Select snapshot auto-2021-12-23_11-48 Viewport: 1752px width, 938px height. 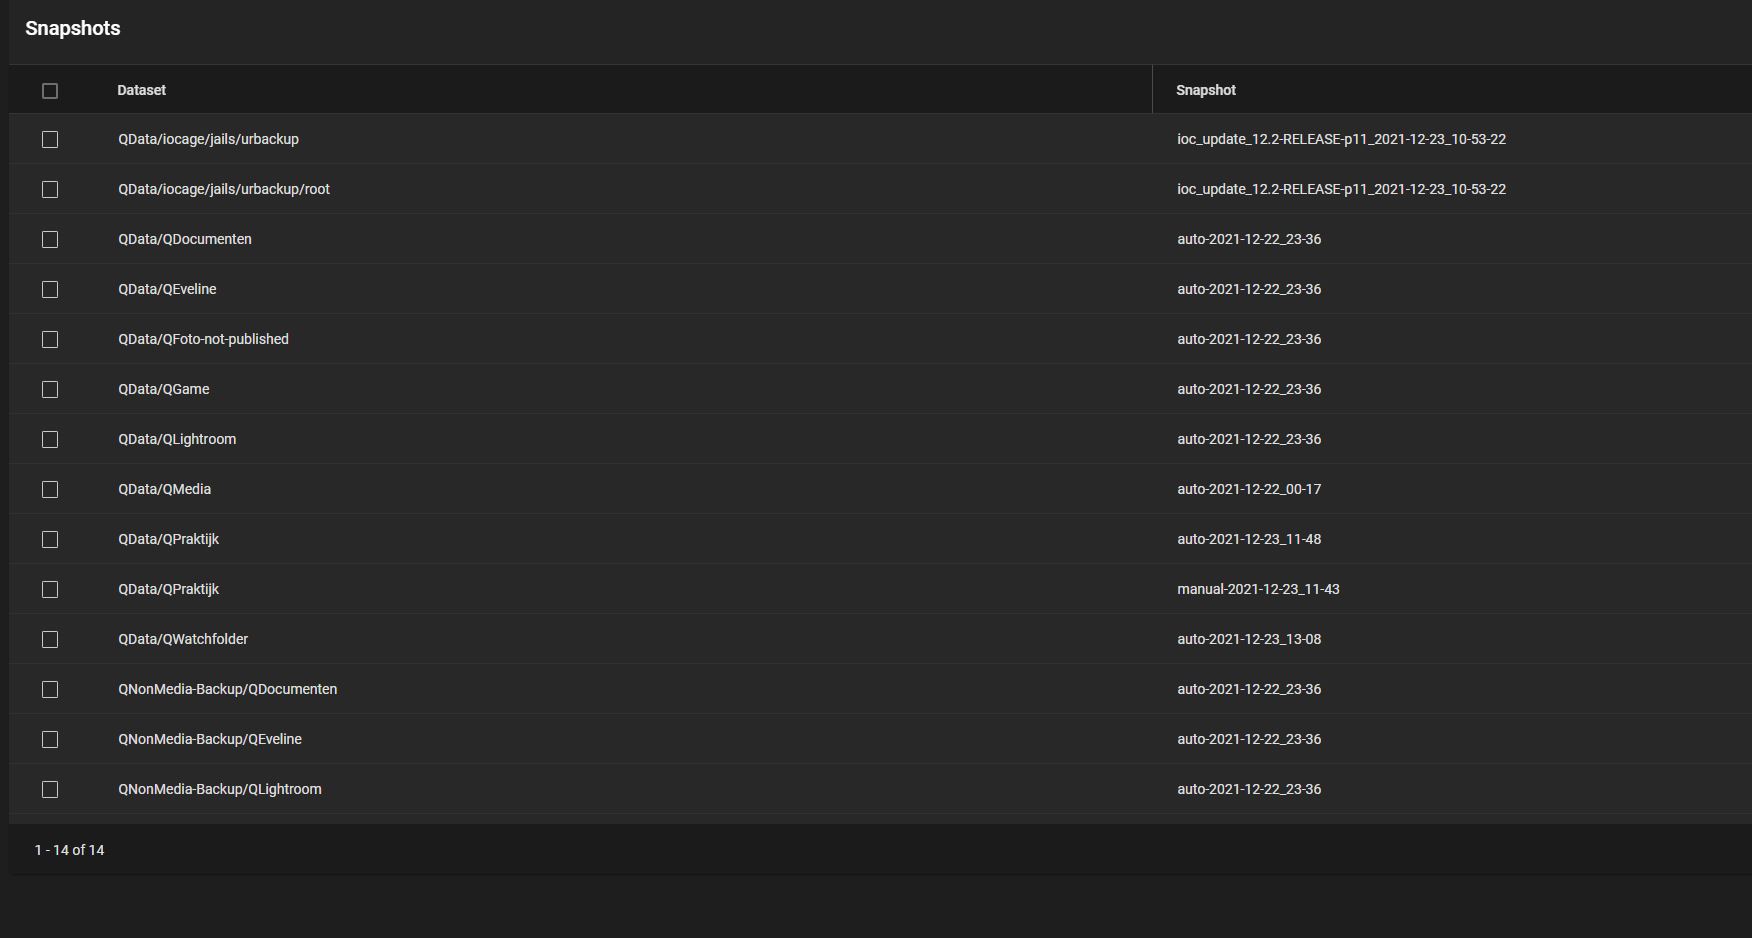point(1249,539)
